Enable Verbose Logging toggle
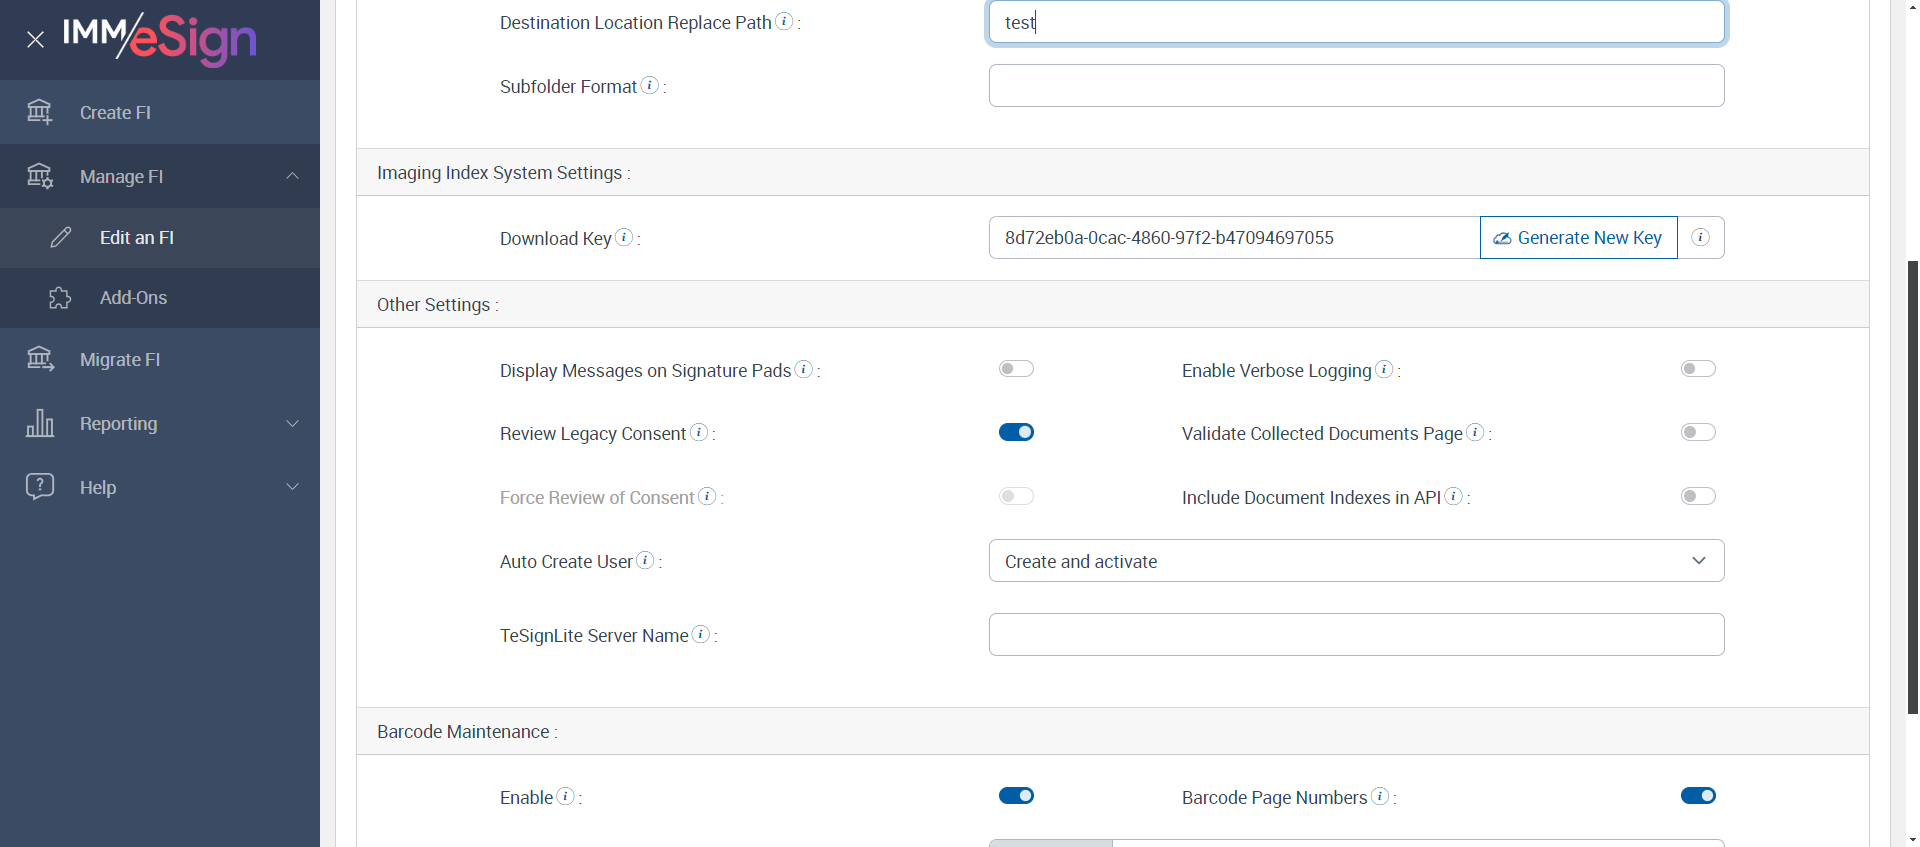Image resolution: width=1920 pixels, height=847 pixels. pos(1698,369)
